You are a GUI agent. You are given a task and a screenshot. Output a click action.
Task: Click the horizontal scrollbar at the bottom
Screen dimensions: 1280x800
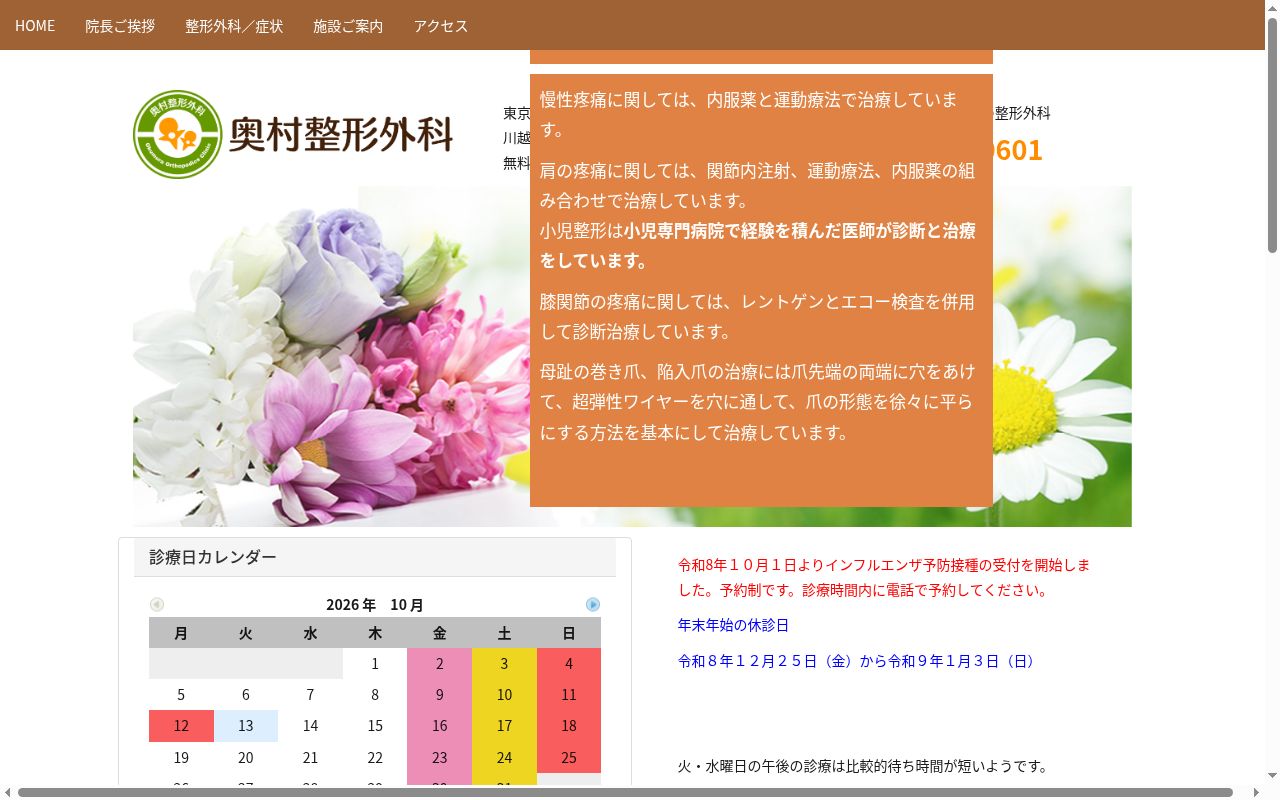pyautogui.click(x=625, y=792)
